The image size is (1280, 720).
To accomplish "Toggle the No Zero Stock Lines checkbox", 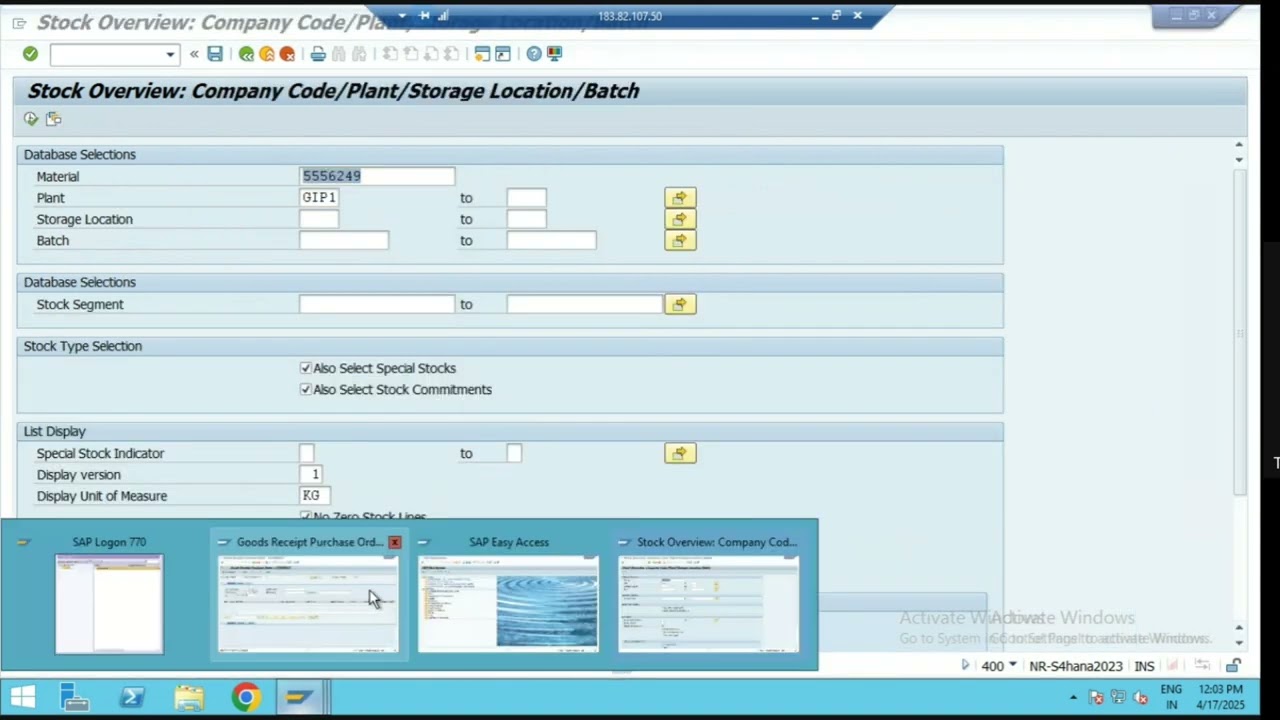I will 306,516.
